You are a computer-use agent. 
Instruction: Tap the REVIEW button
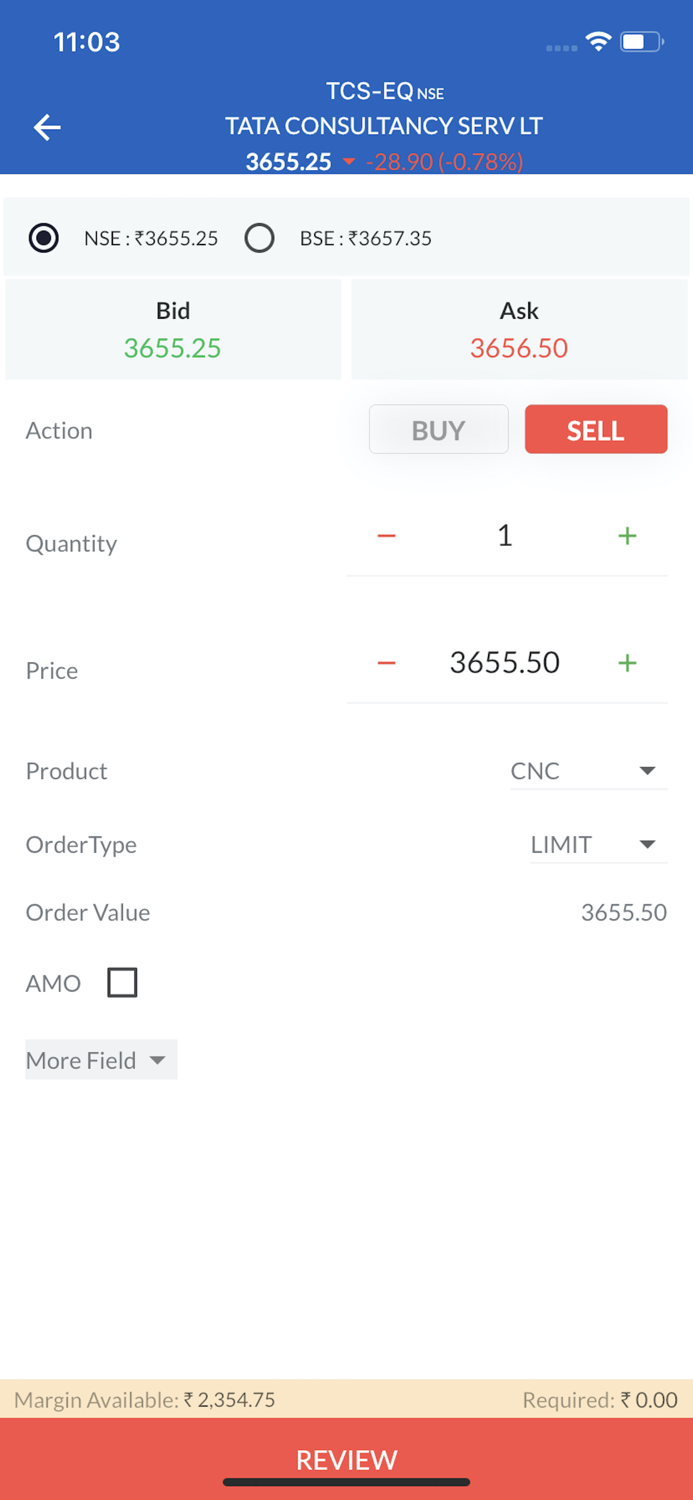pyautogui.click(x=346, y=1459)
